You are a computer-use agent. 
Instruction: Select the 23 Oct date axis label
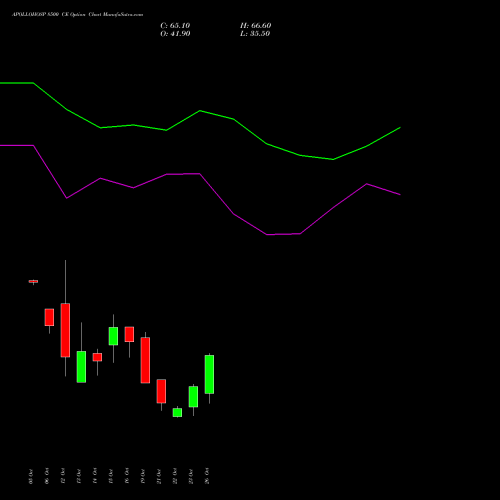[x=191, y=476]
